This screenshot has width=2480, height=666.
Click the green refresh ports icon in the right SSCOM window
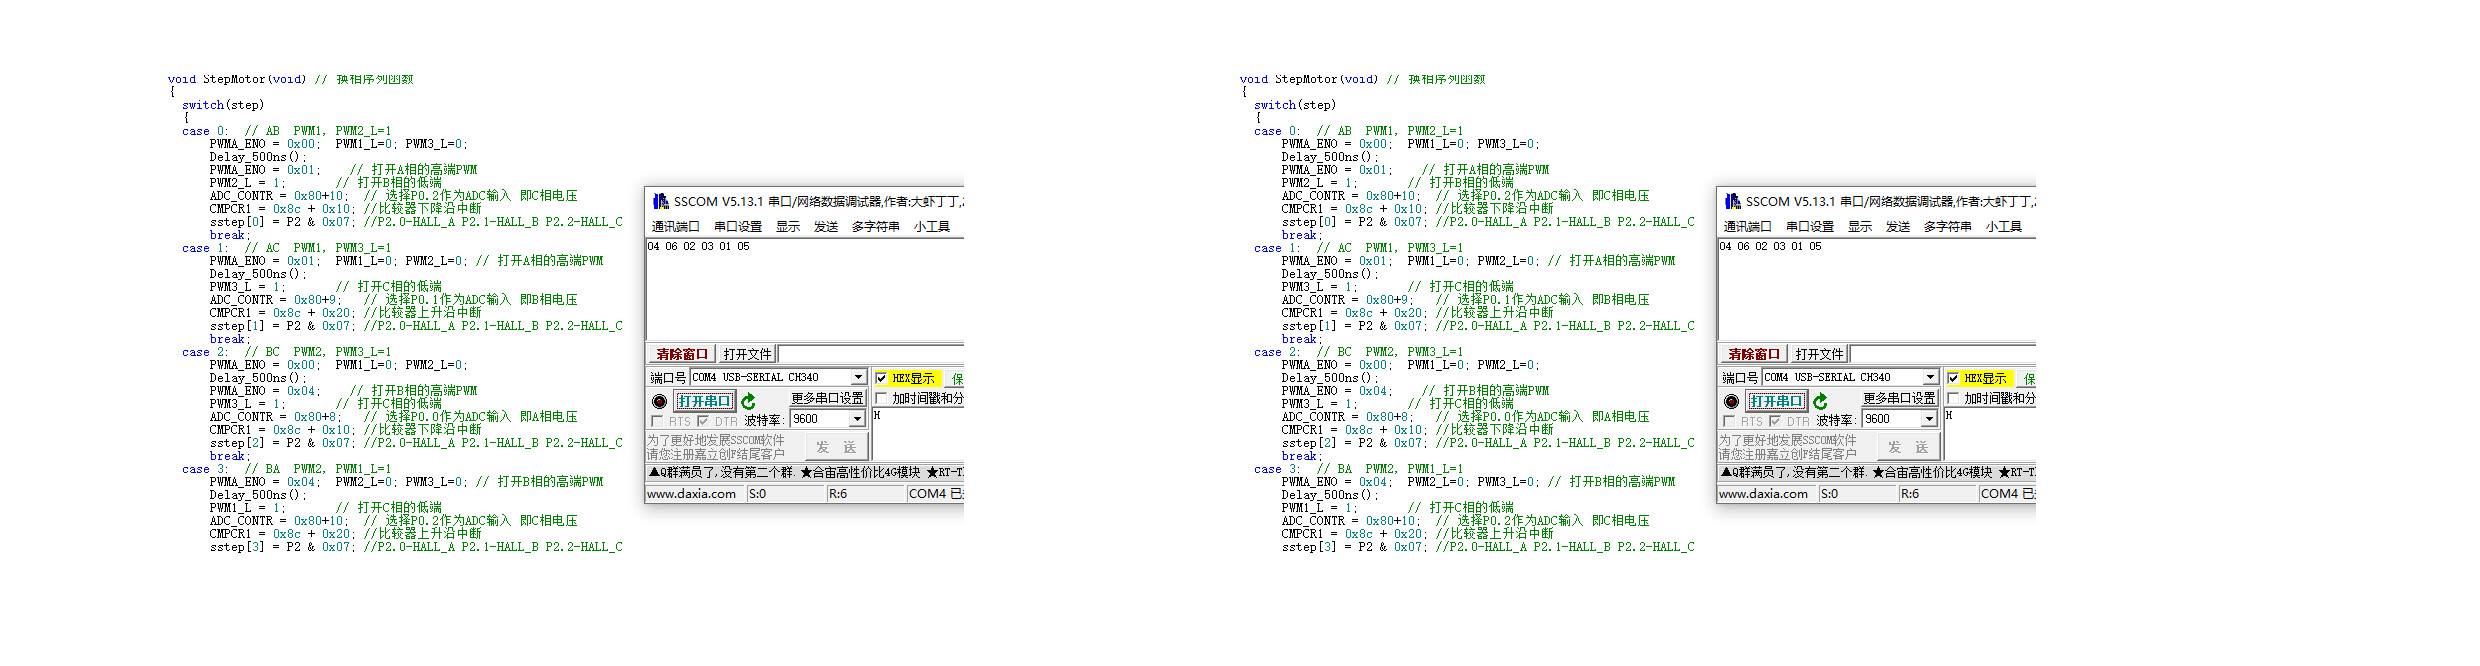(x=1820, y=401)
